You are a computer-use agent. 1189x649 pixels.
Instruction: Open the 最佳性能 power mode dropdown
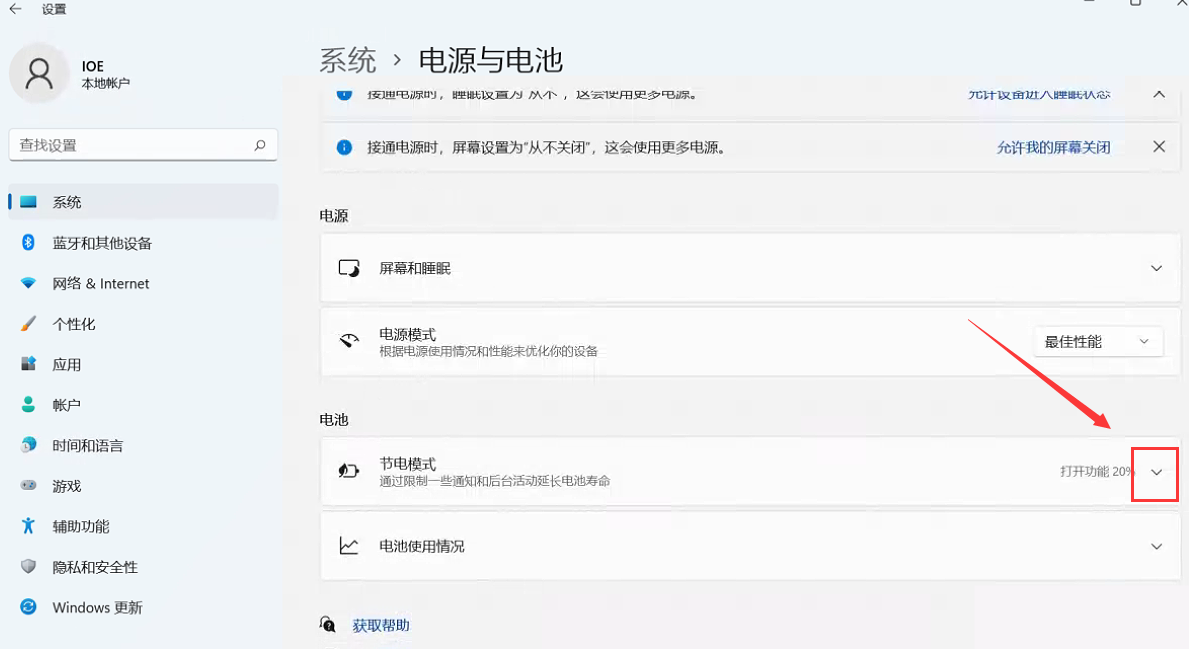click(x=1098, y=341)
